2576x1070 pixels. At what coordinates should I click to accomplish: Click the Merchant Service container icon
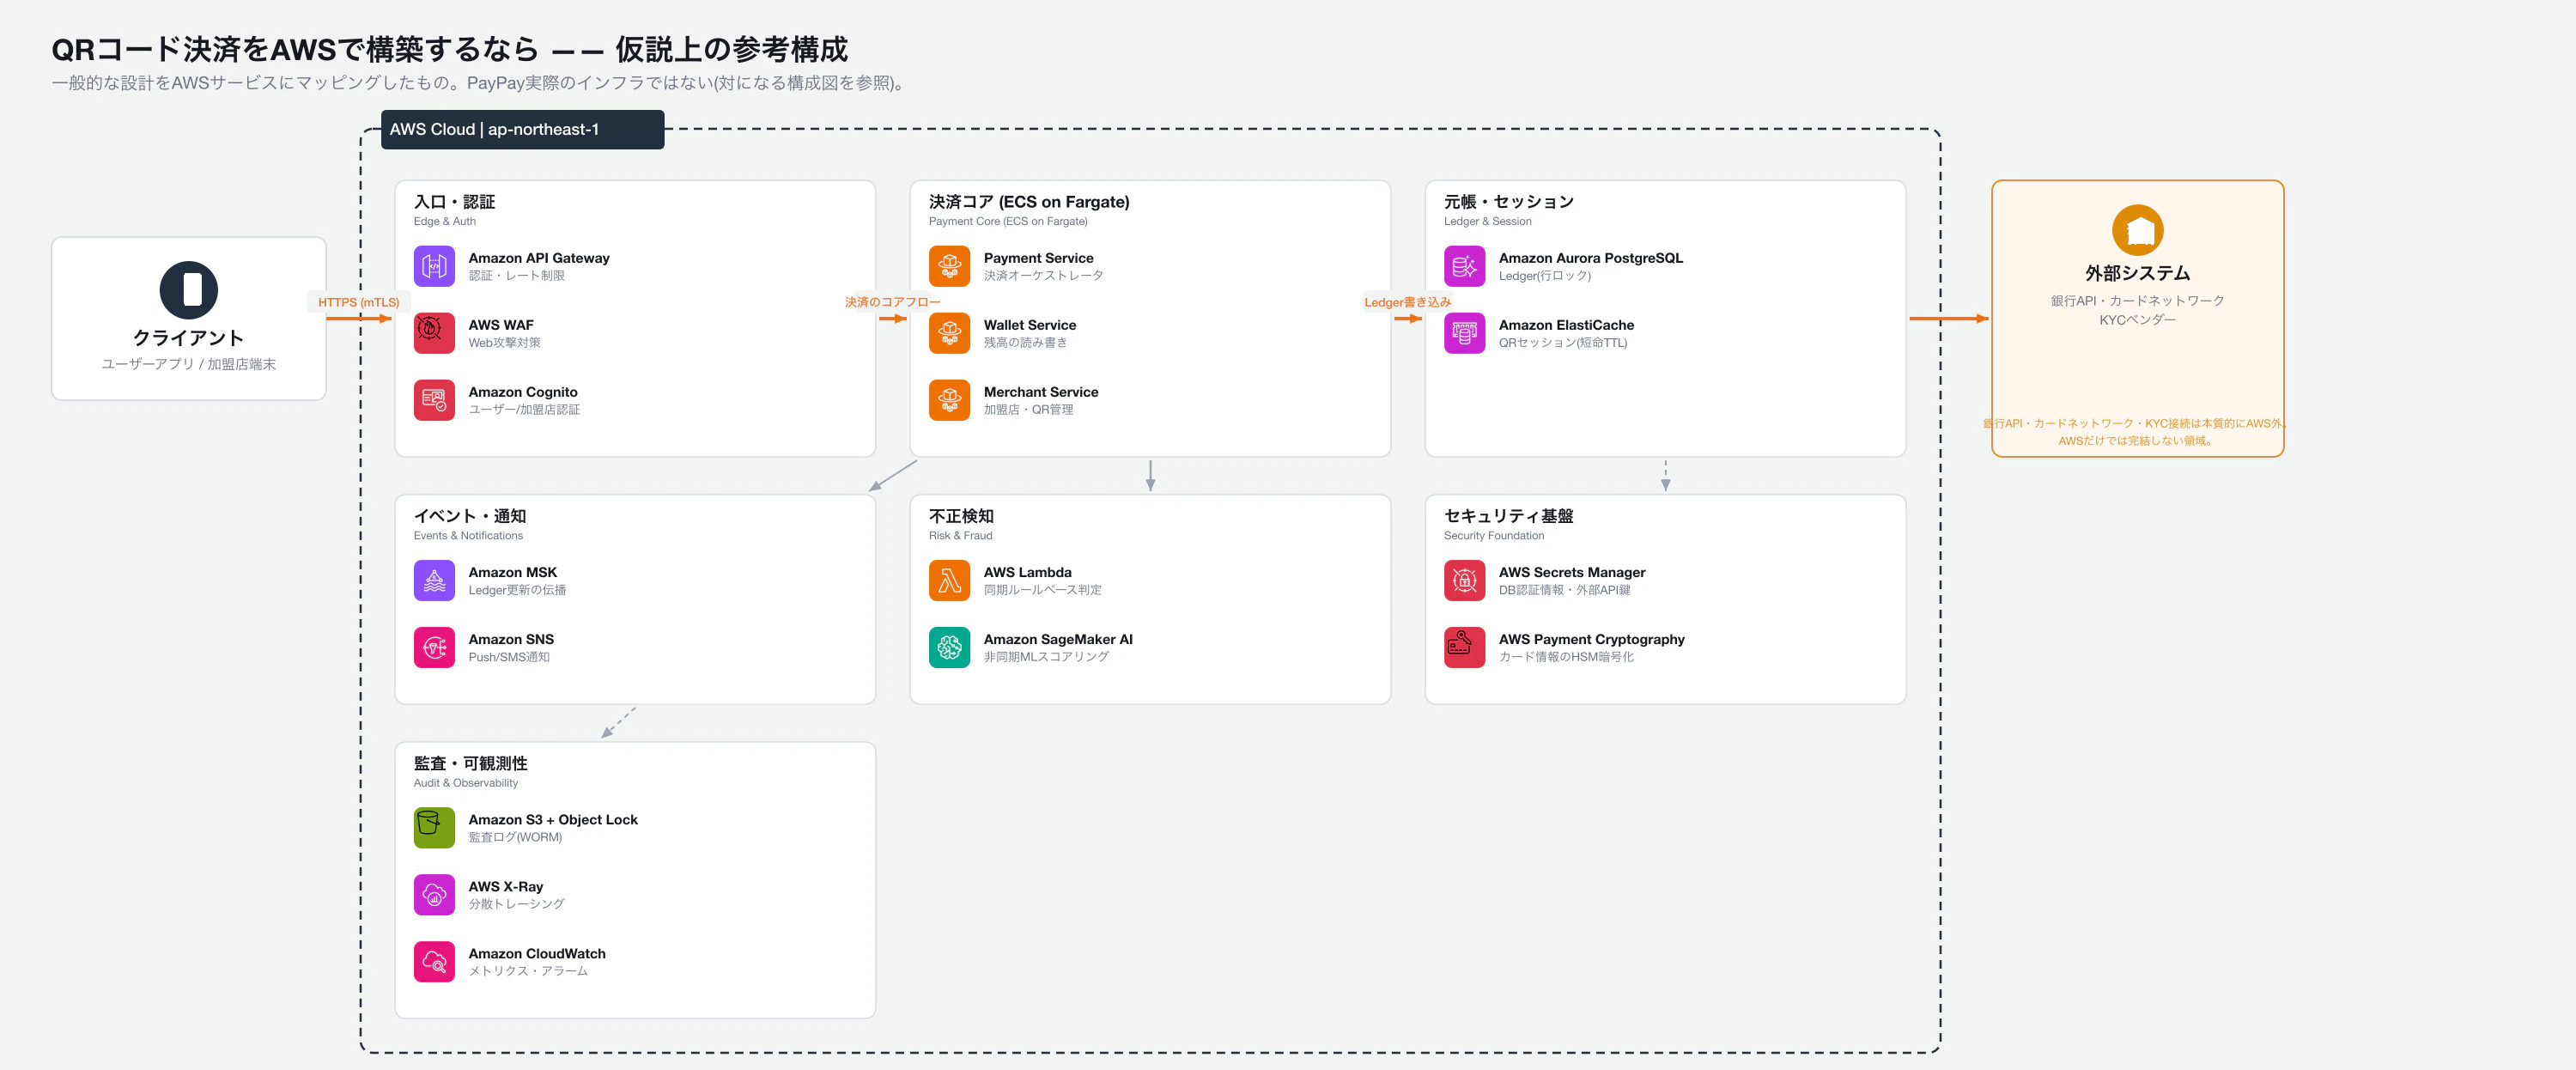[x=949, y=400]
